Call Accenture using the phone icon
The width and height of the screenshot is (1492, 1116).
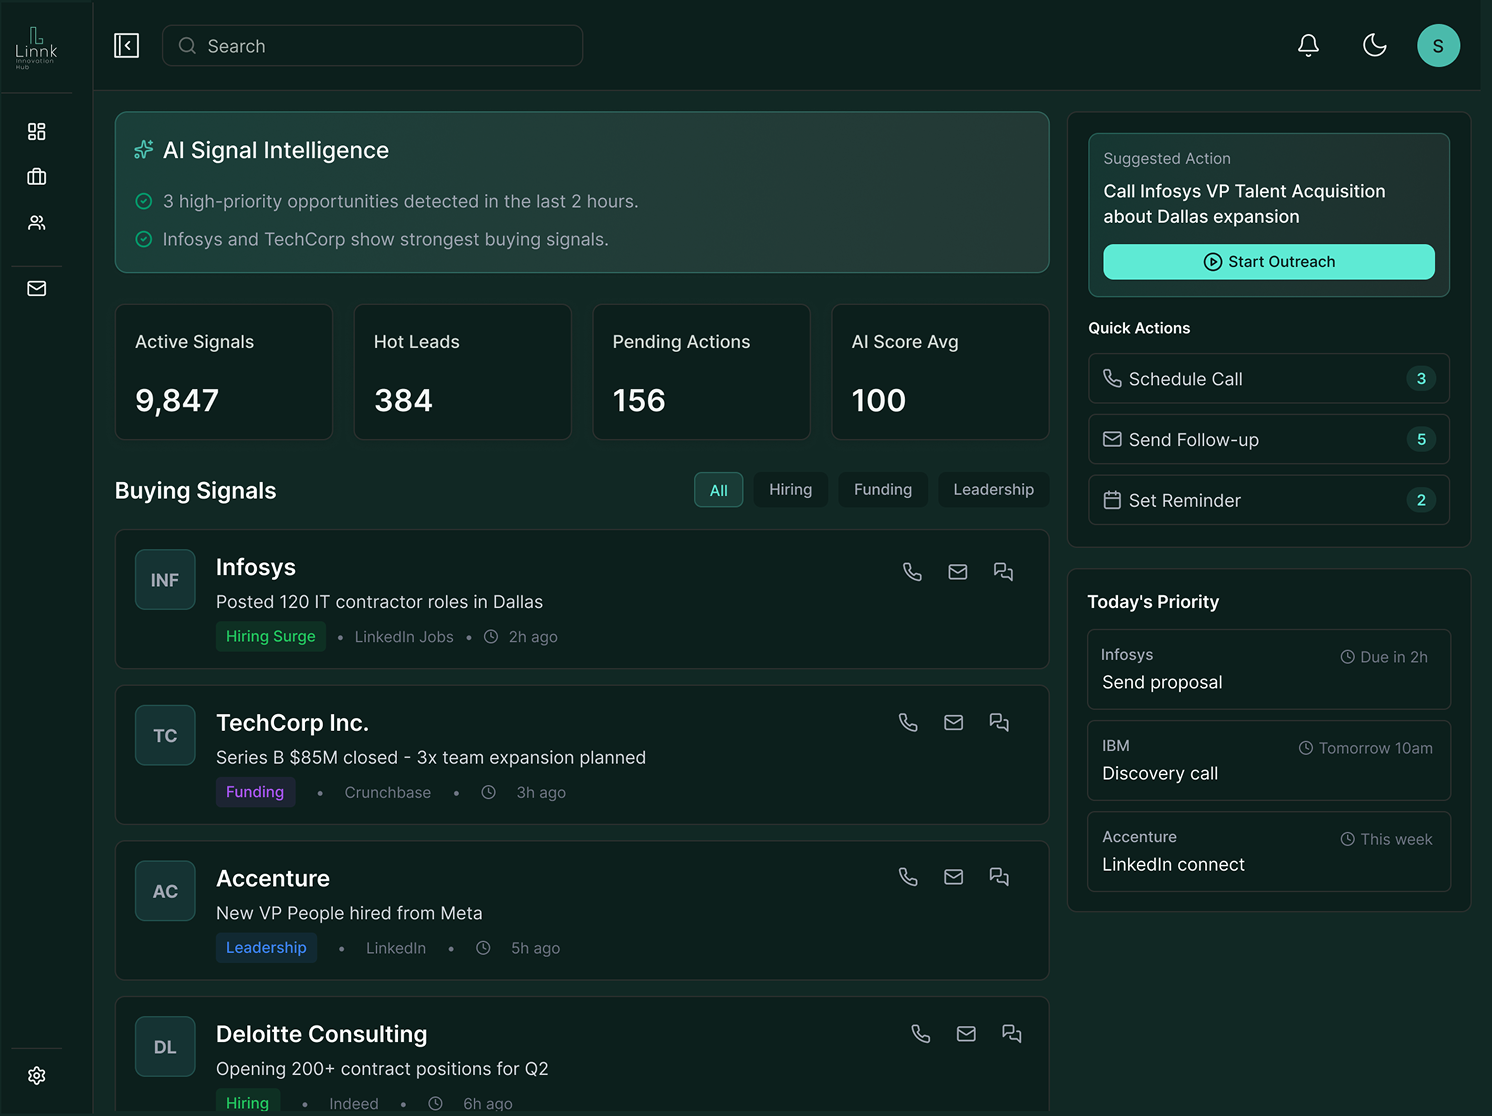(908, 877)
